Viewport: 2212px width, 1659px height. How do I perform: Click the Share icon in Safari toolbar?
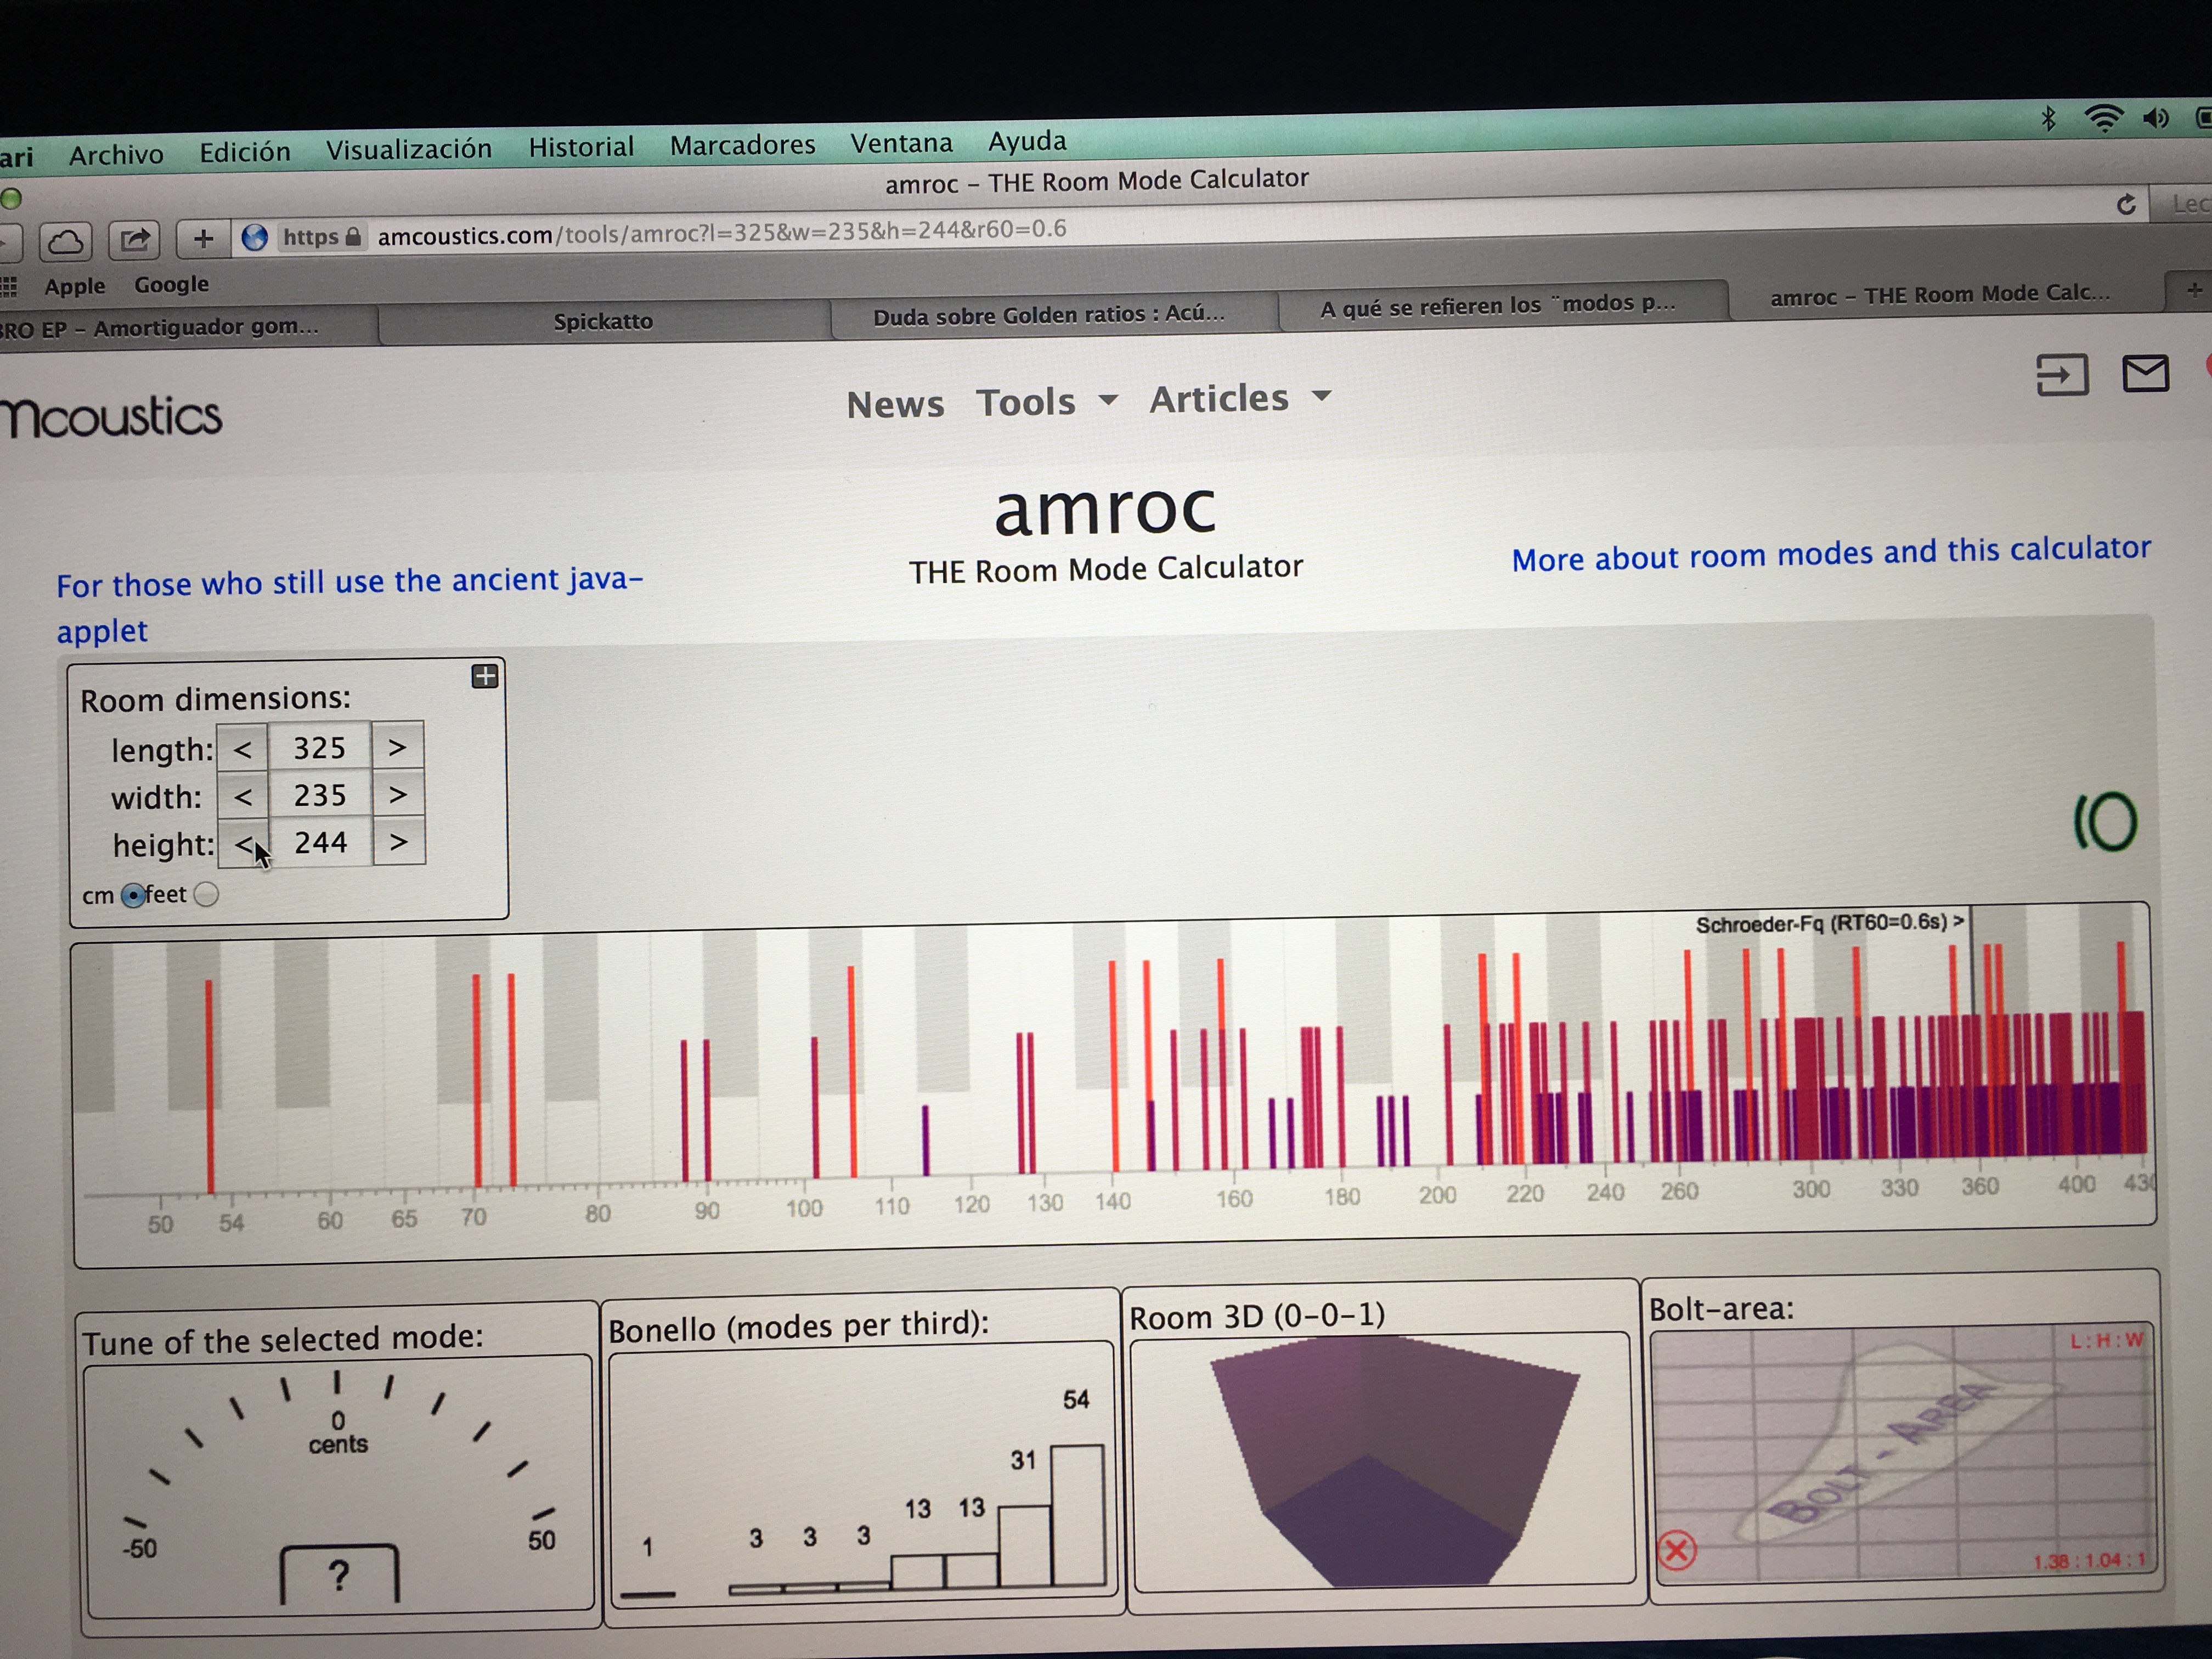pyautogui.click(x=134, y=240)
